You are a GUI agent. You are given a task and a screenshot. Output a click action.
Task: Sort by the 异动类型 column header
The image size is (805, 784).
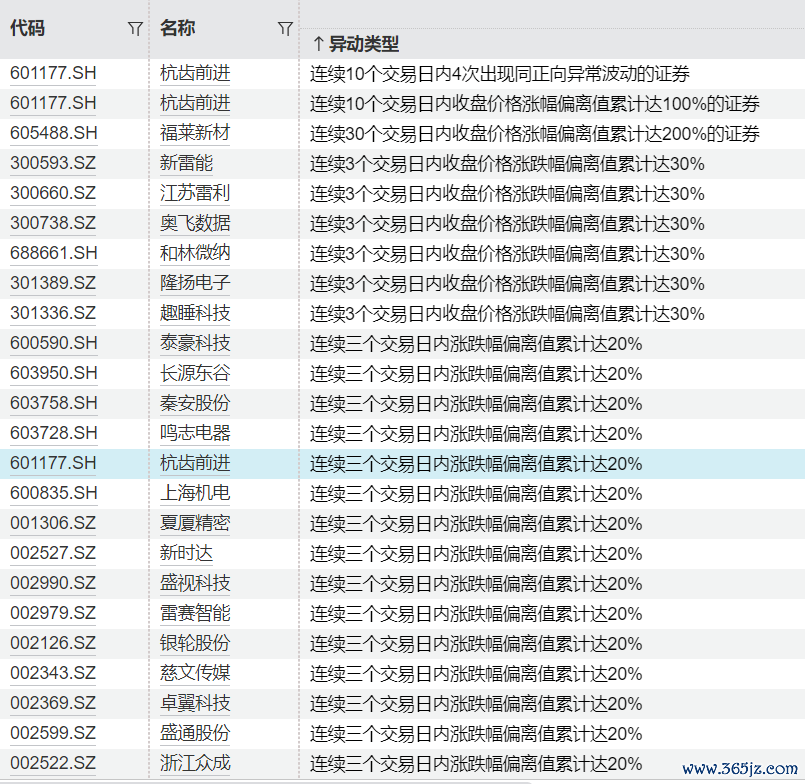[363, 44]
